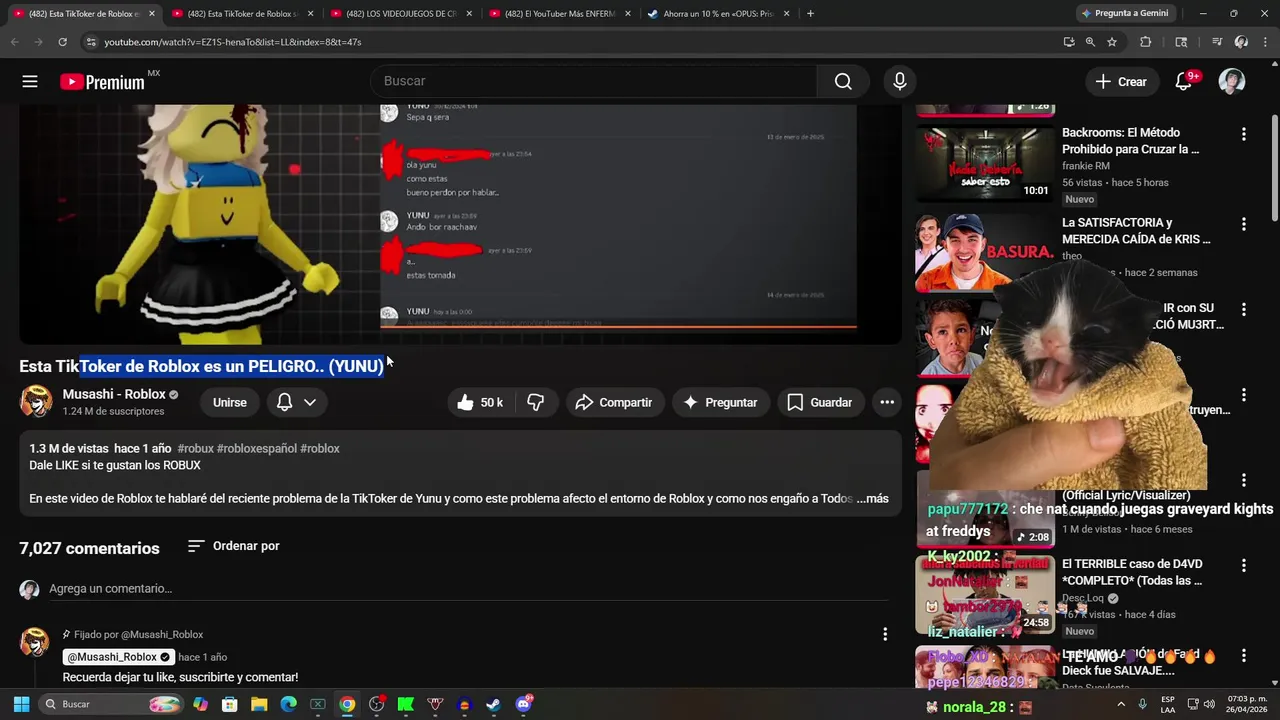Reload the page
1280x720 pixels.
62,42
